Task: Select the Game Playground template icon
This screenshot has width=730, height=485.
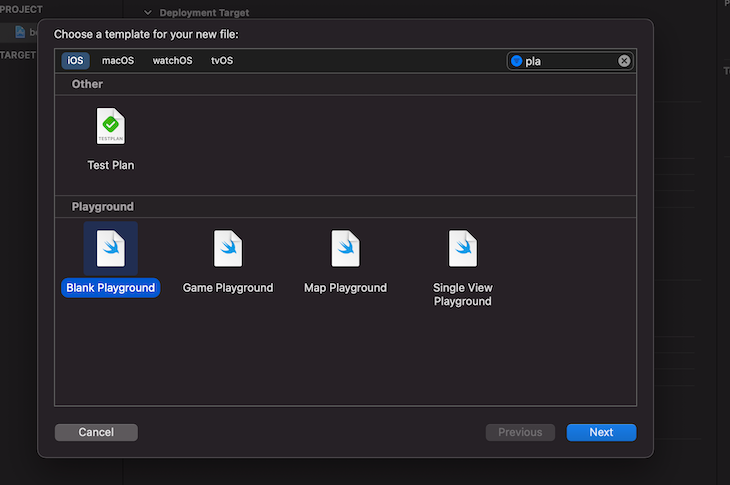Action: coord(228,249)
